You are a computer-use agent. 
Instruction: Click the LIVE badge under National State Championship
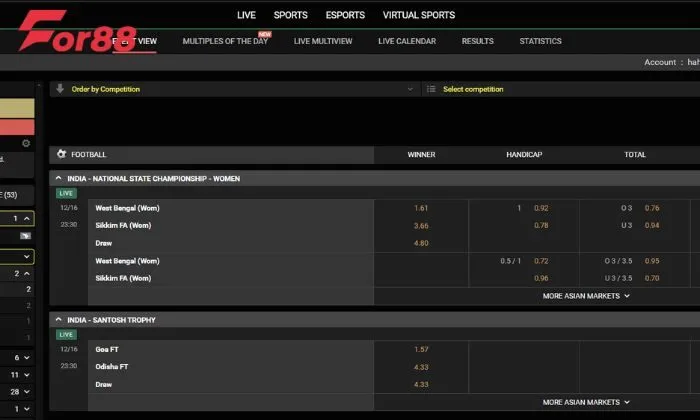point(66,193)
